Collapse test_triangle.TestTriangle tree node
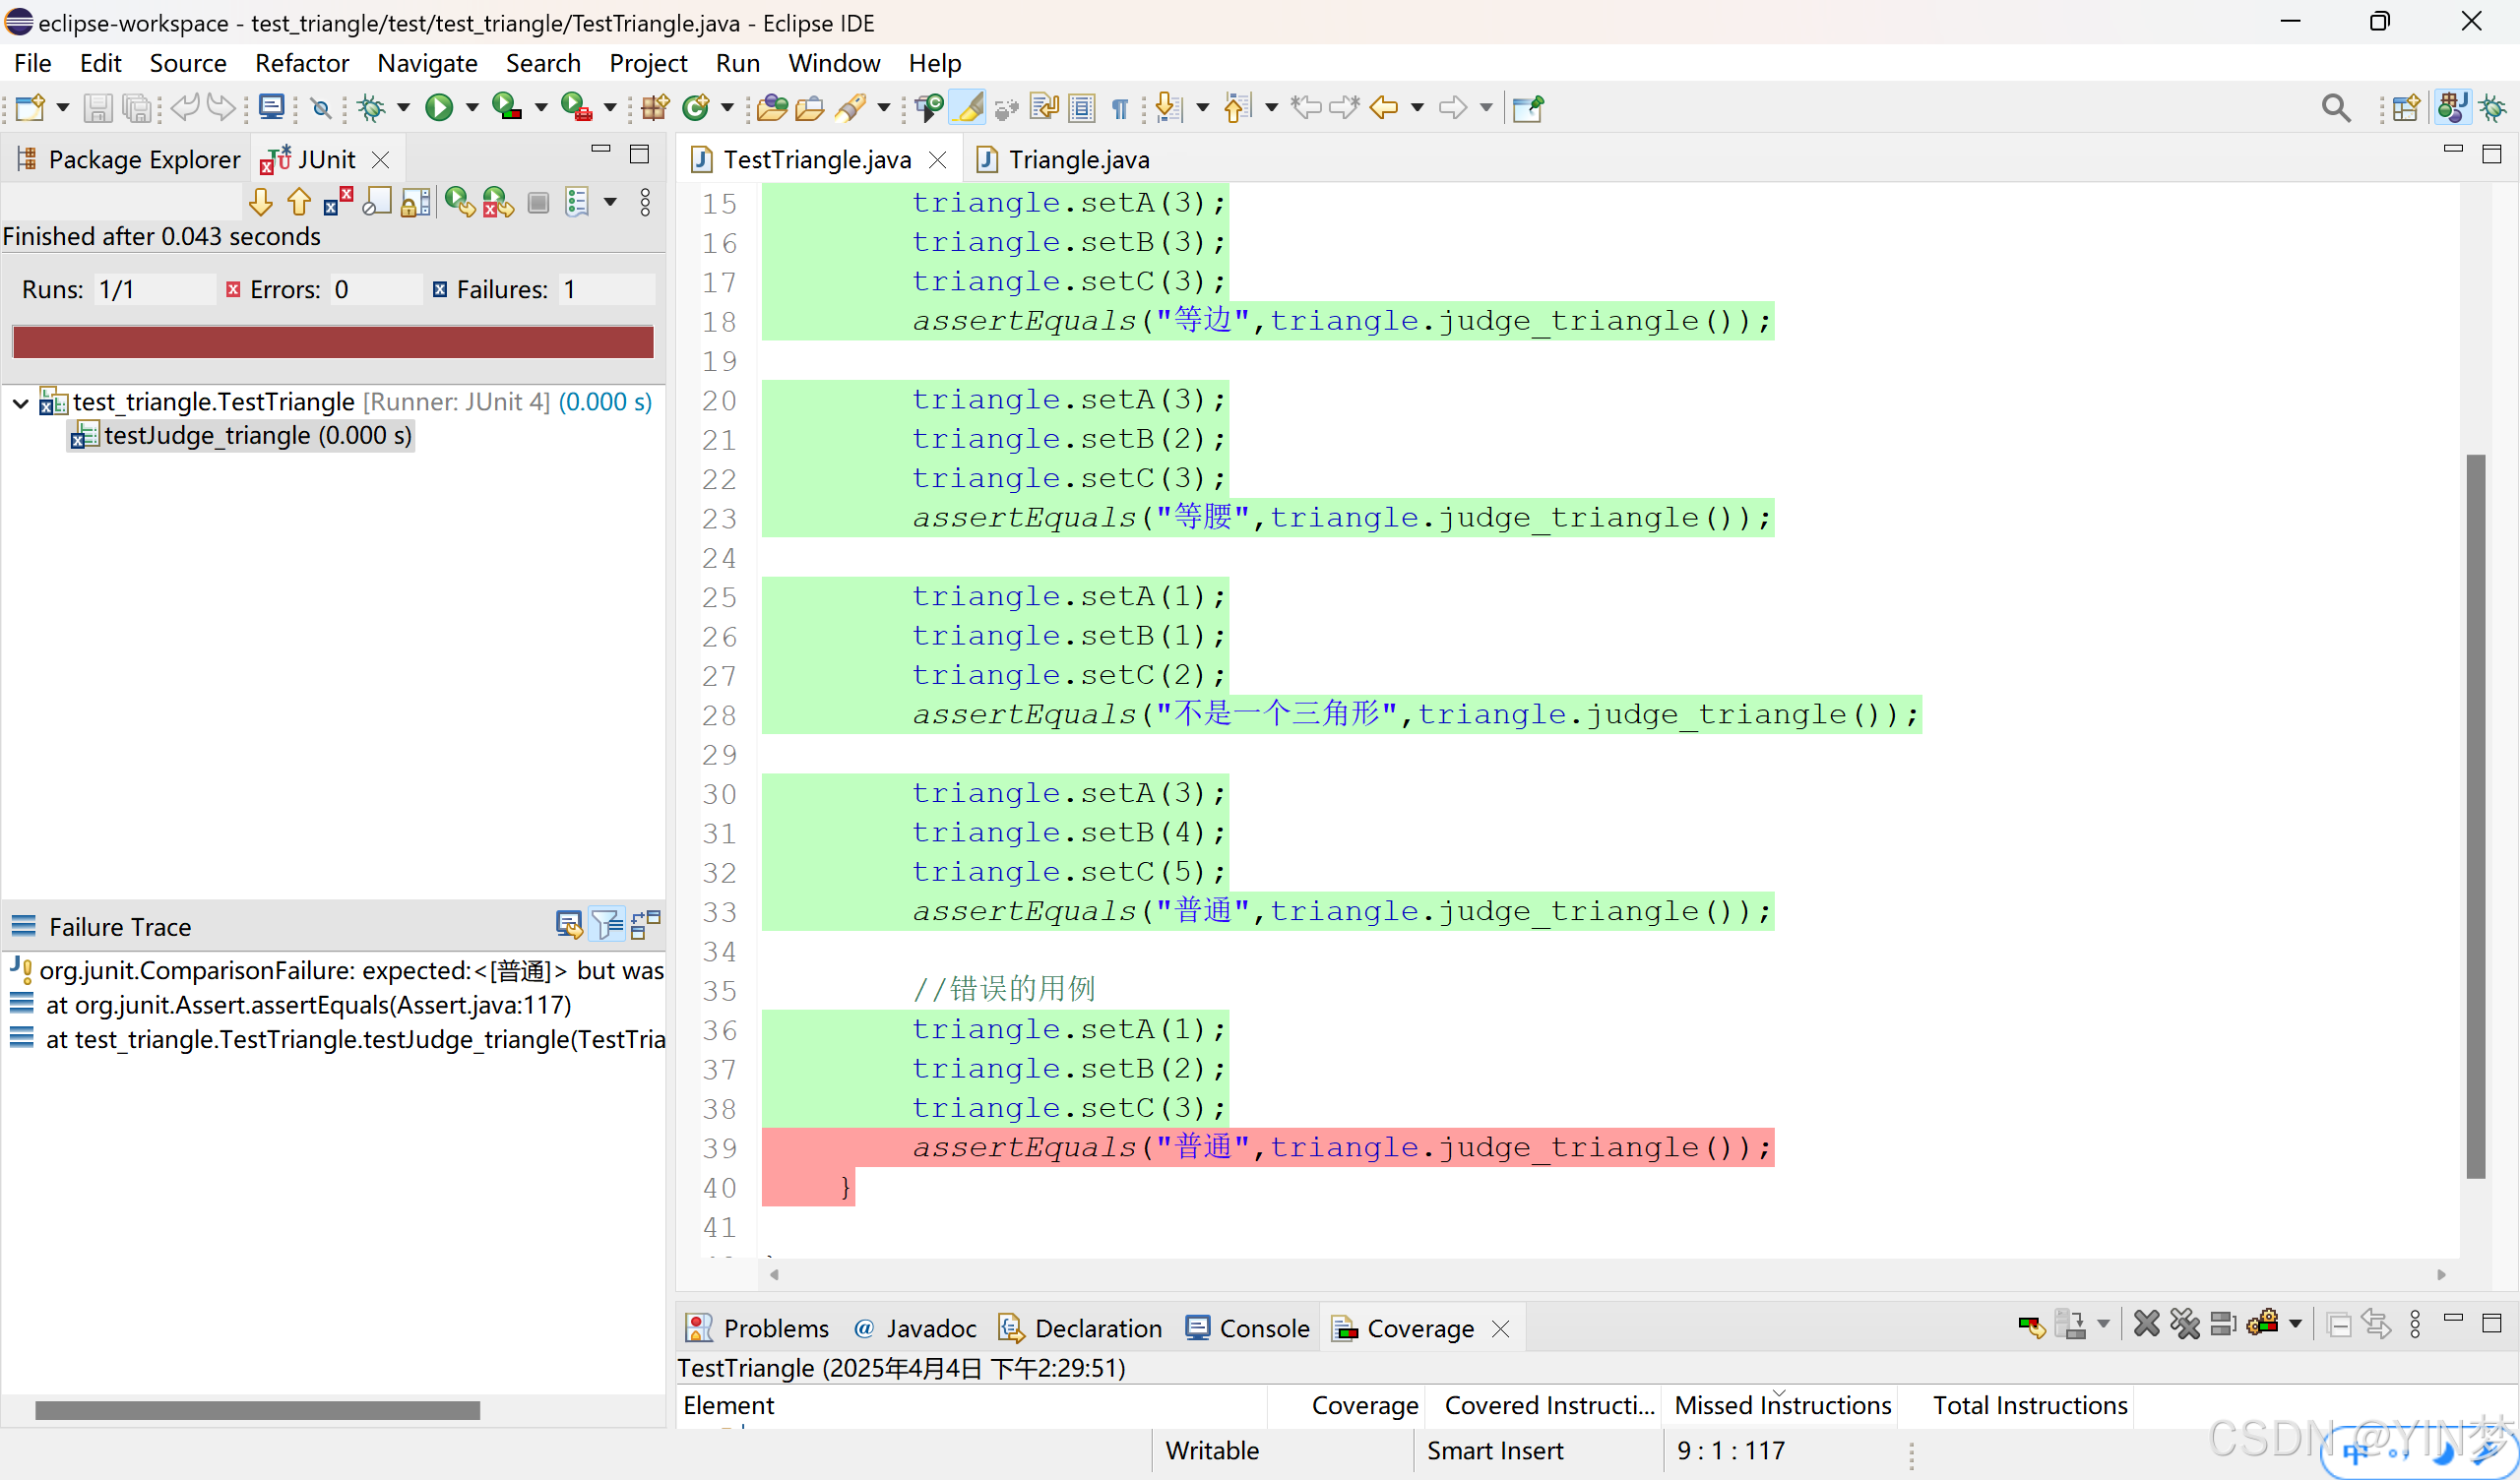 point(21,403)
